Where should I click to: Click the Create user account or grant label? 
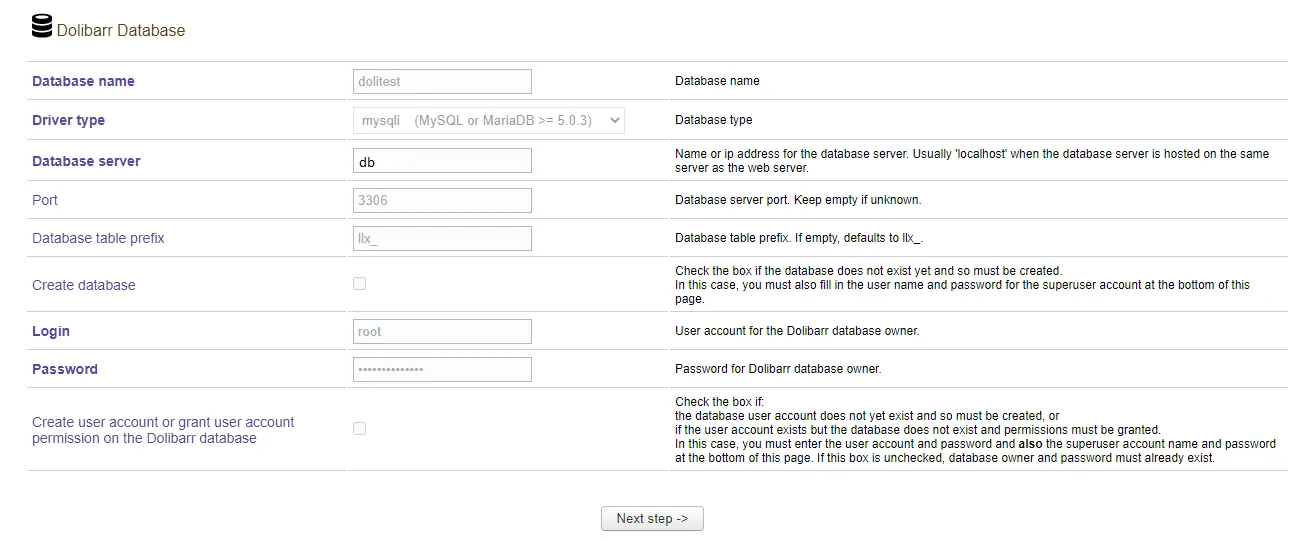coord(163,430)
